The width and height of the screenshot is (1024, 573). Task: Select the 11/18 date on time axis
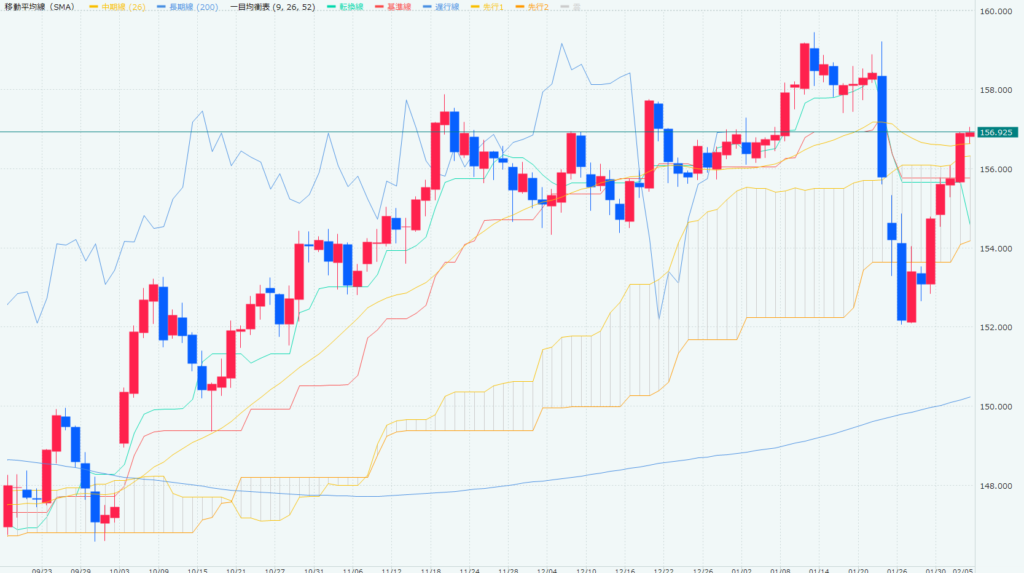431,567
